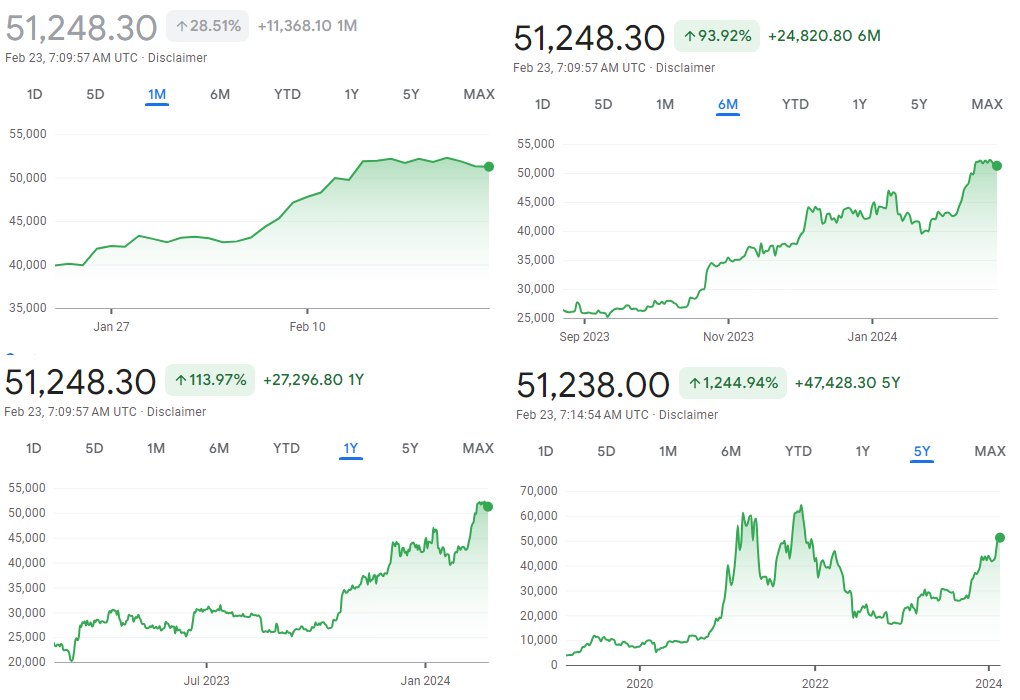Open the Disclaimer link in the bottom-right panel

(x=688, y=414)
